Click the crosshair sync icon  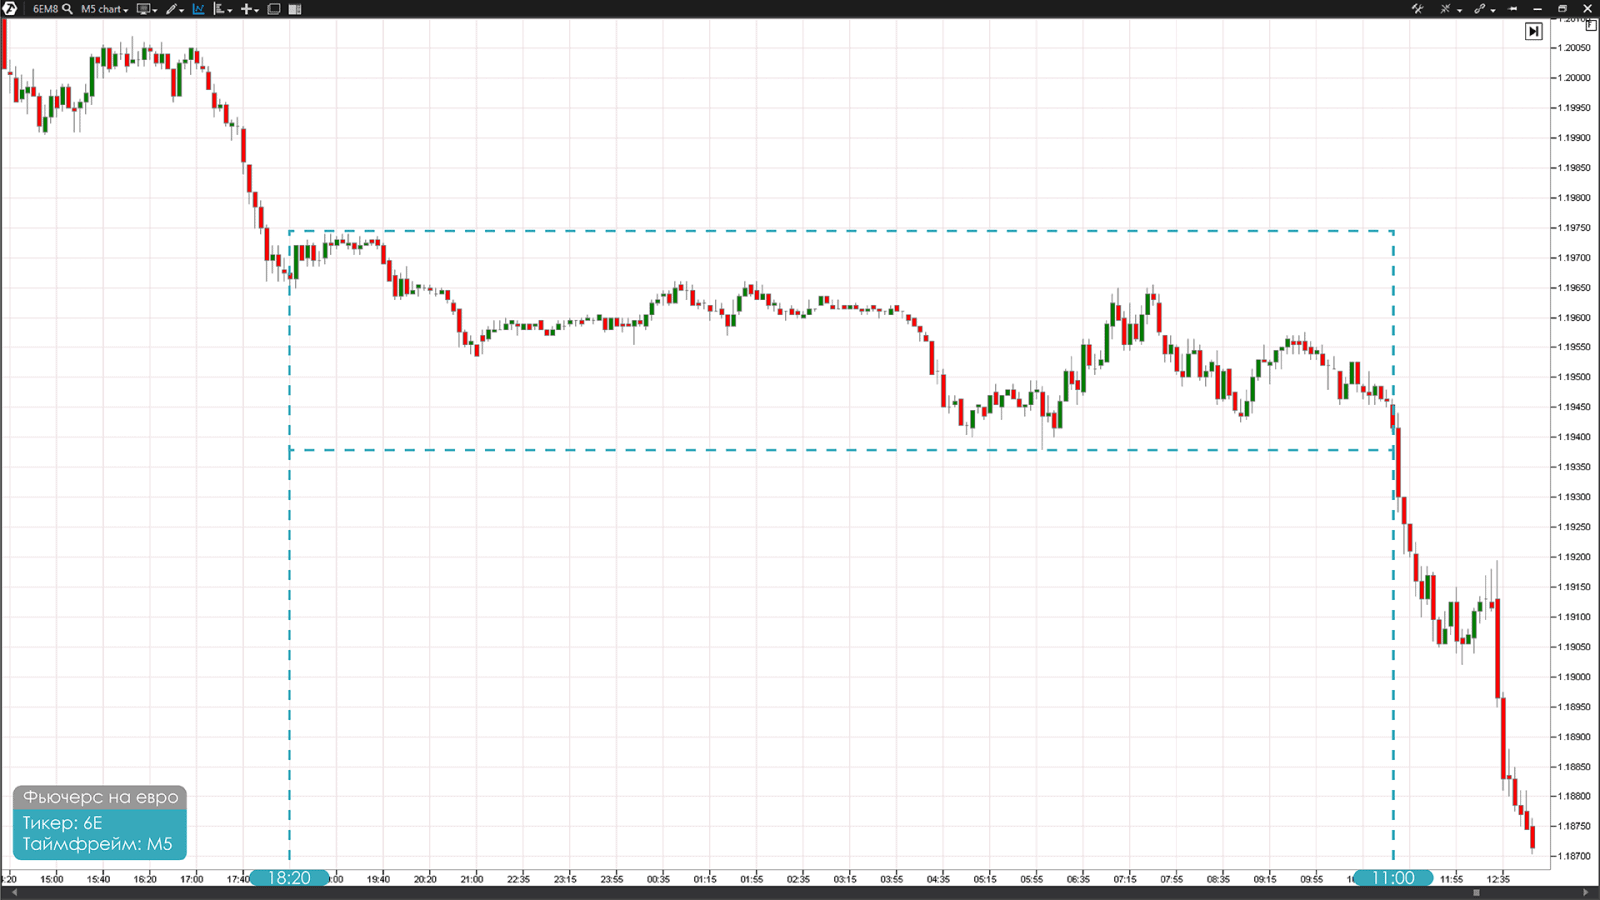[1446, 9]
